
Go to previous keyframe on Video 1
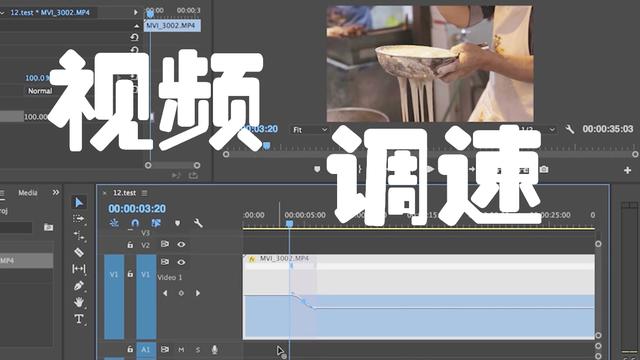(165, 293)
